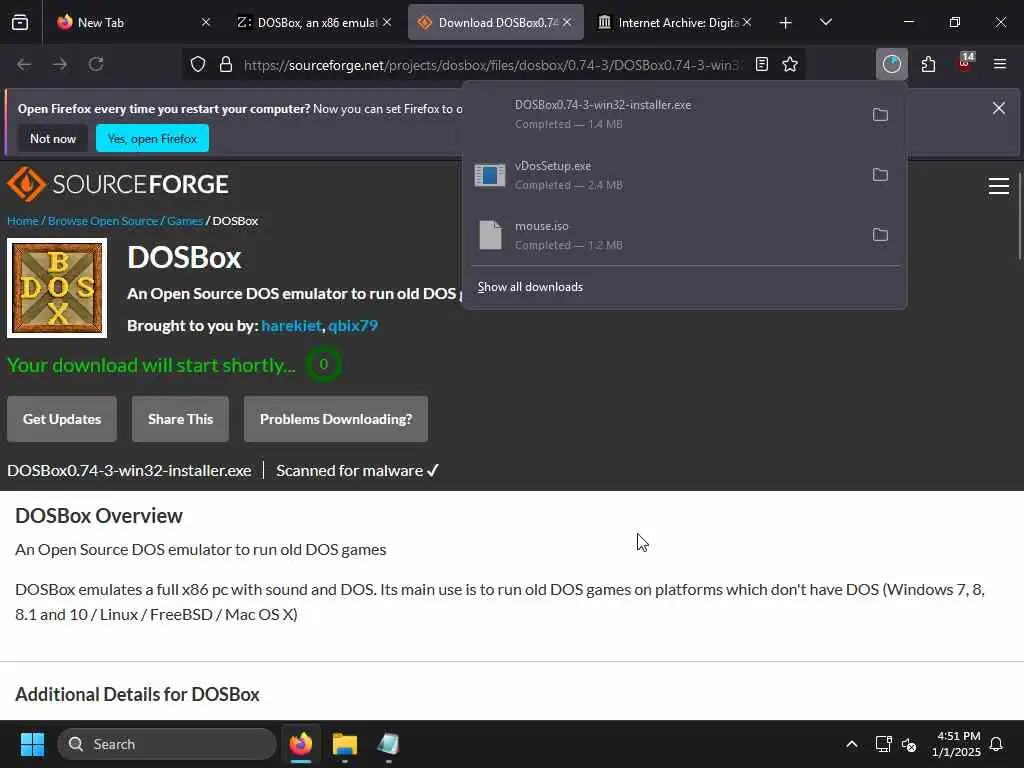Click the downloads toolbar button

pos(891,64)
